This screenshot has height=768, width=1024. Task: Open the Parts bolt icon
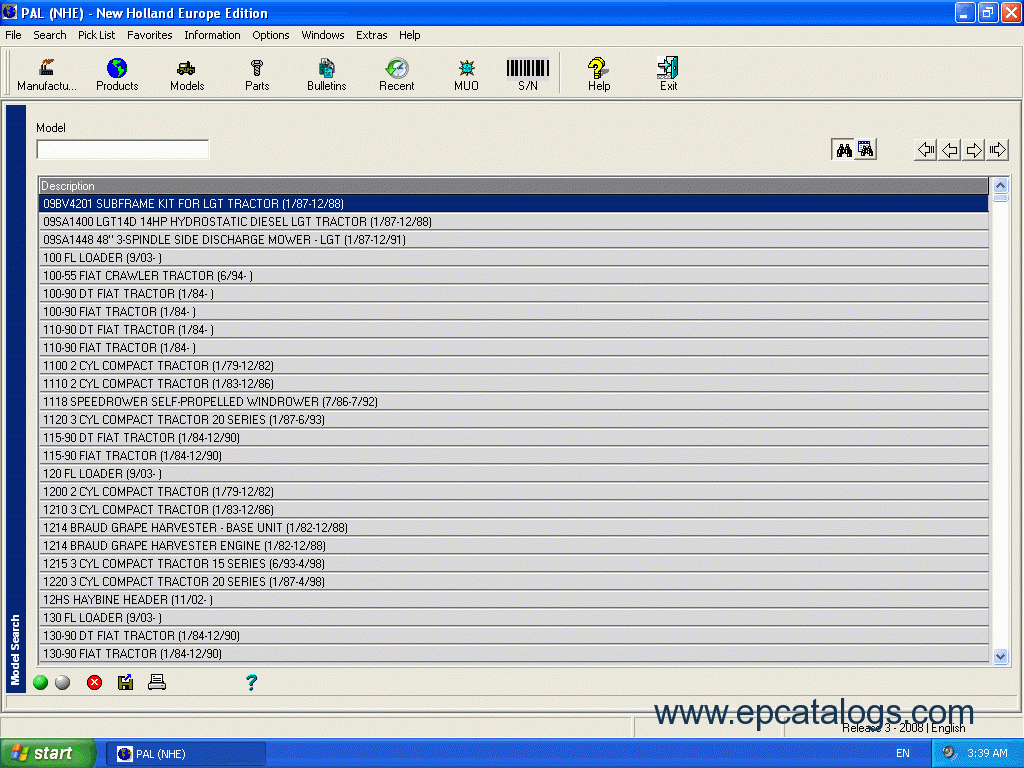(257, 74)
